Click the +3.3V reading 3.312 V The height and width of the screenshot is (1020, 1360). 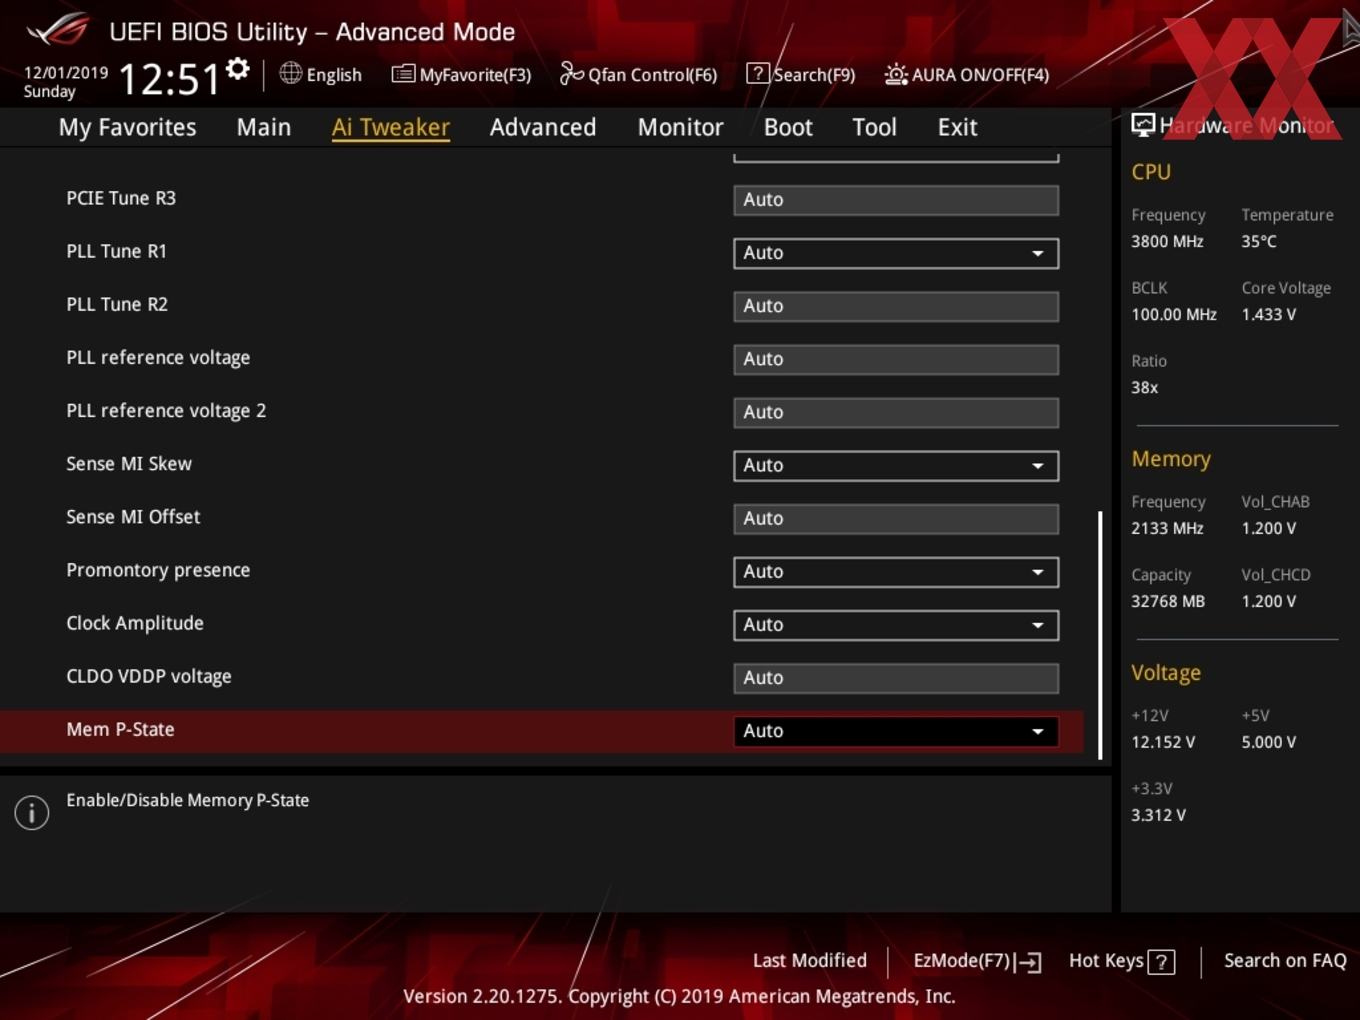(x=1158, y=816)
